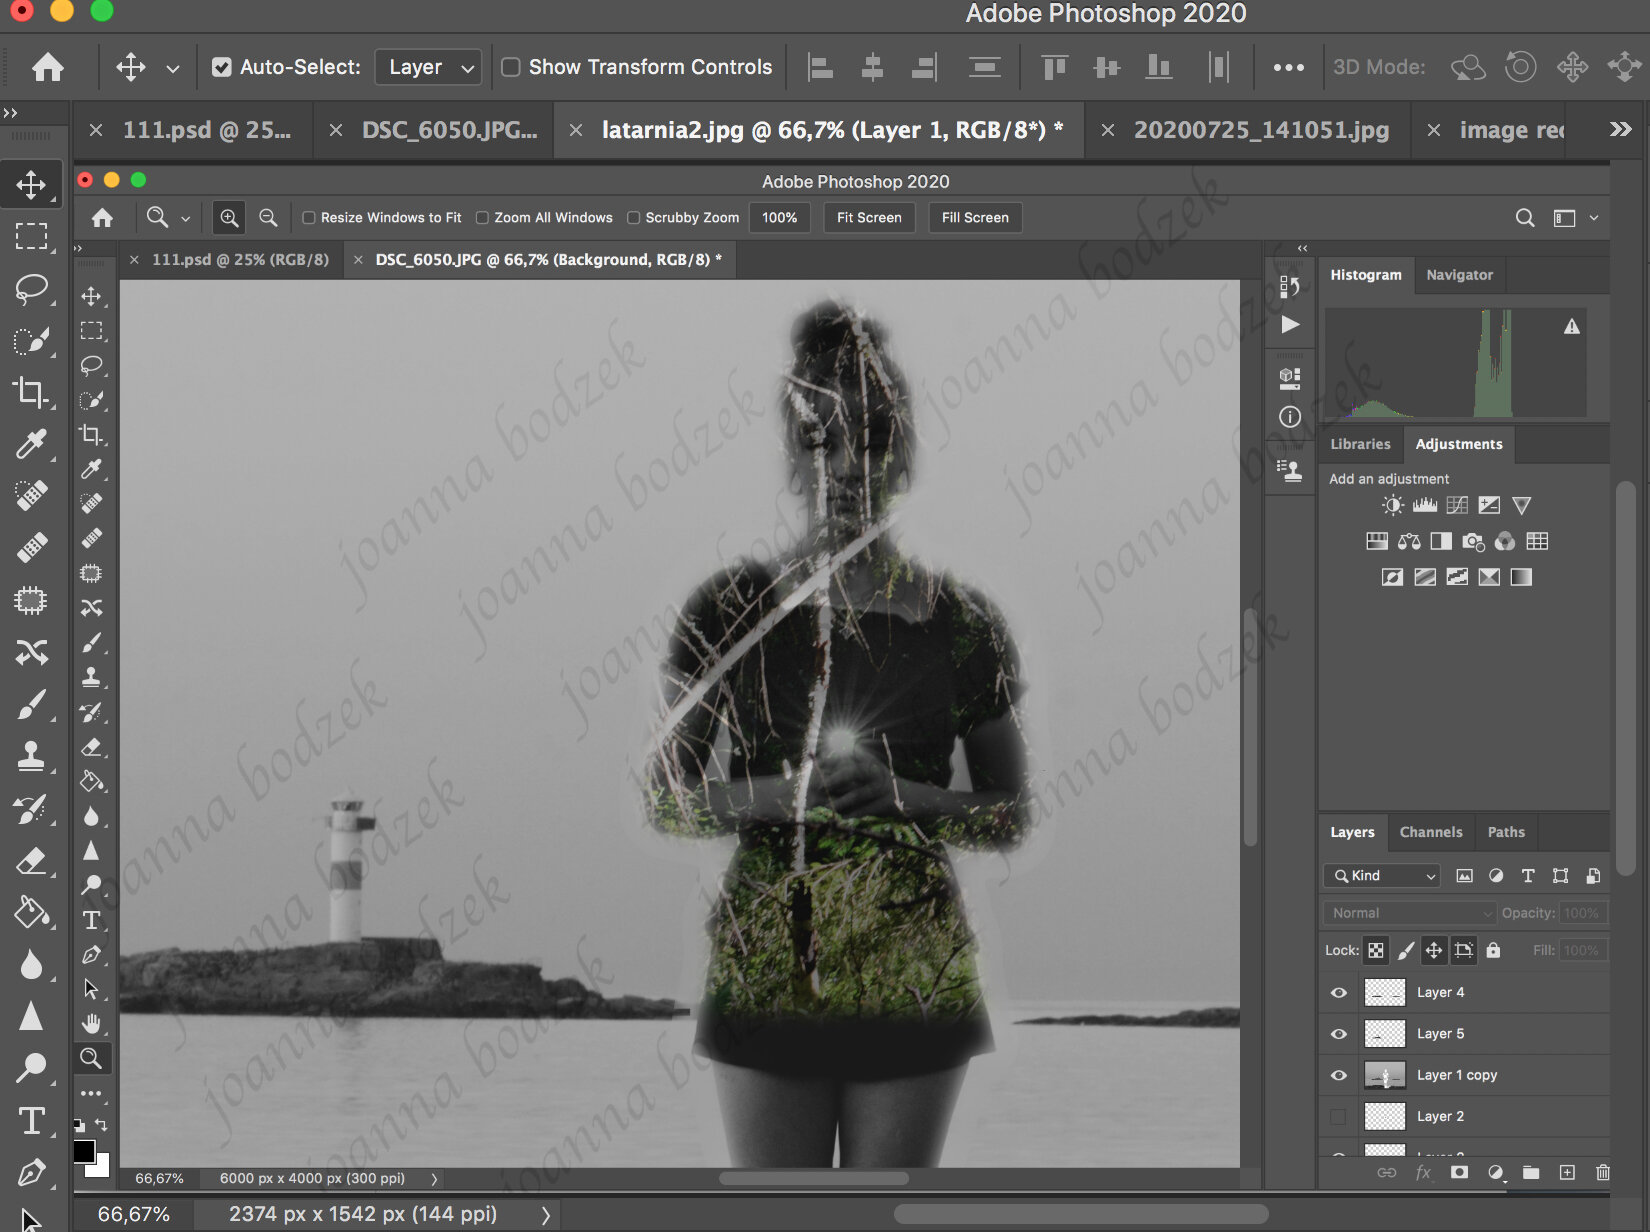Toggle the Auto-Select checkbox
The image size is (1650, 1232).
[222, 67]
